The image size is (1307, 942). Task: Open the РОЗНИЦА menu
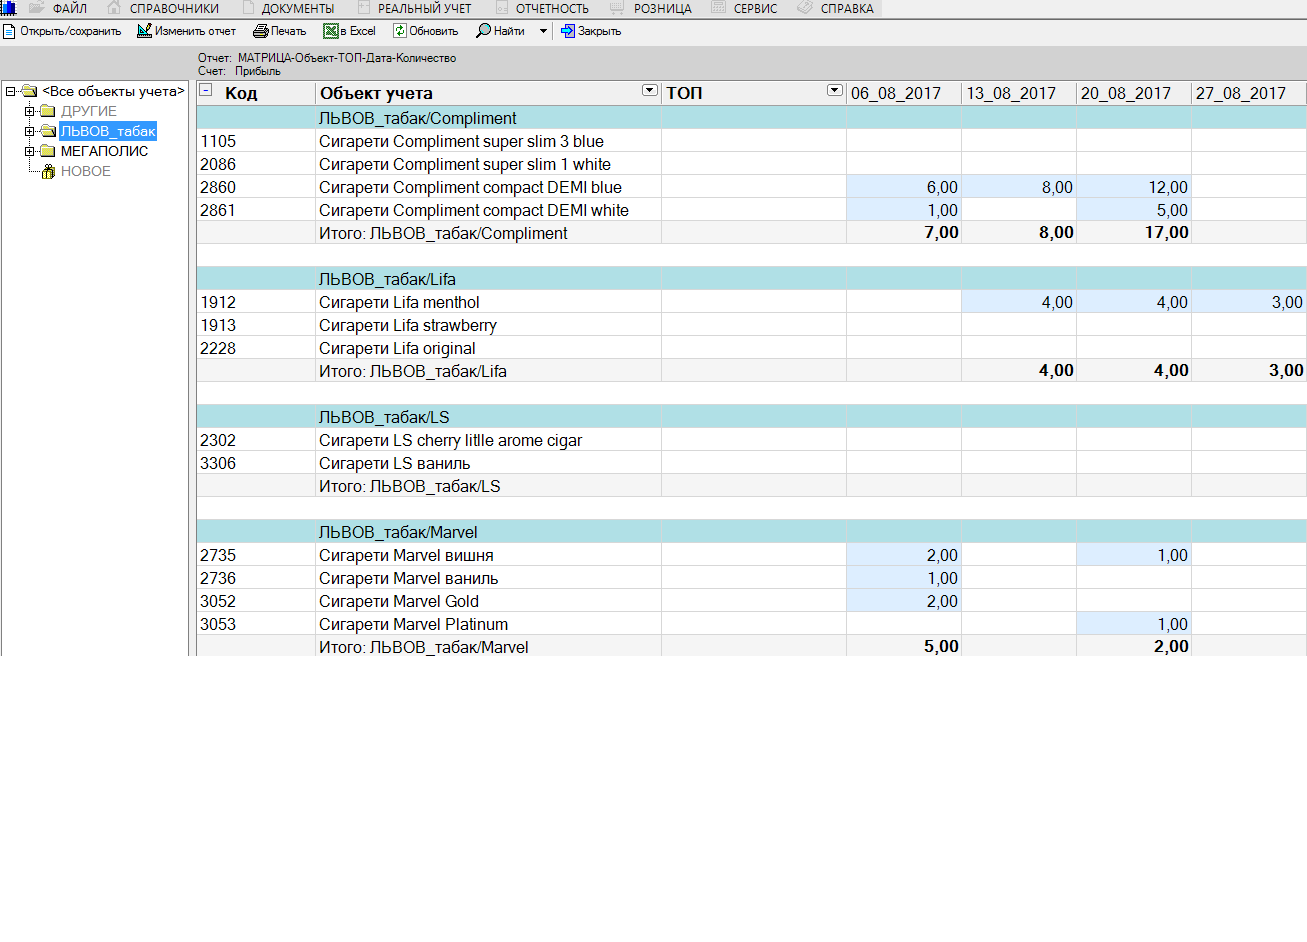point(663,8)
